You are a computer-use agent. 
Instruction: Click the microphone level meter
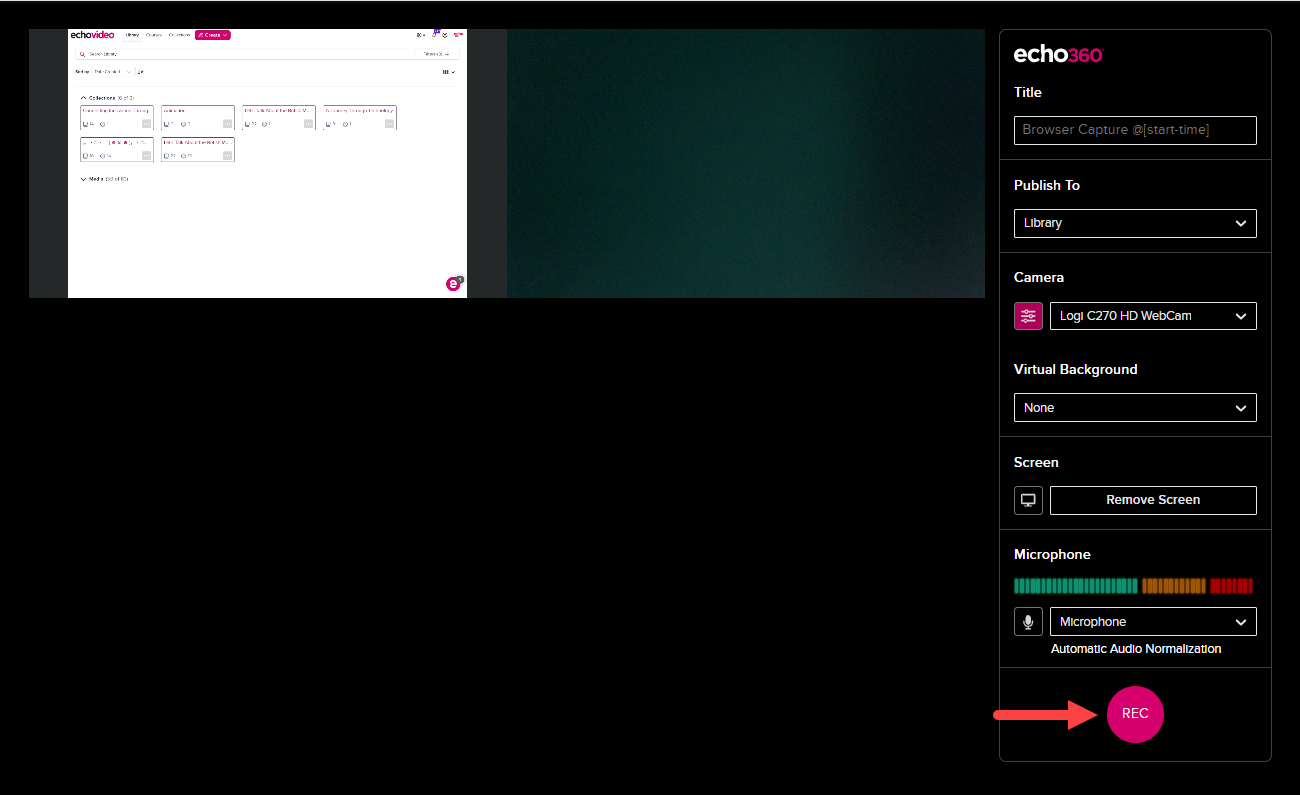(1134, 586)
